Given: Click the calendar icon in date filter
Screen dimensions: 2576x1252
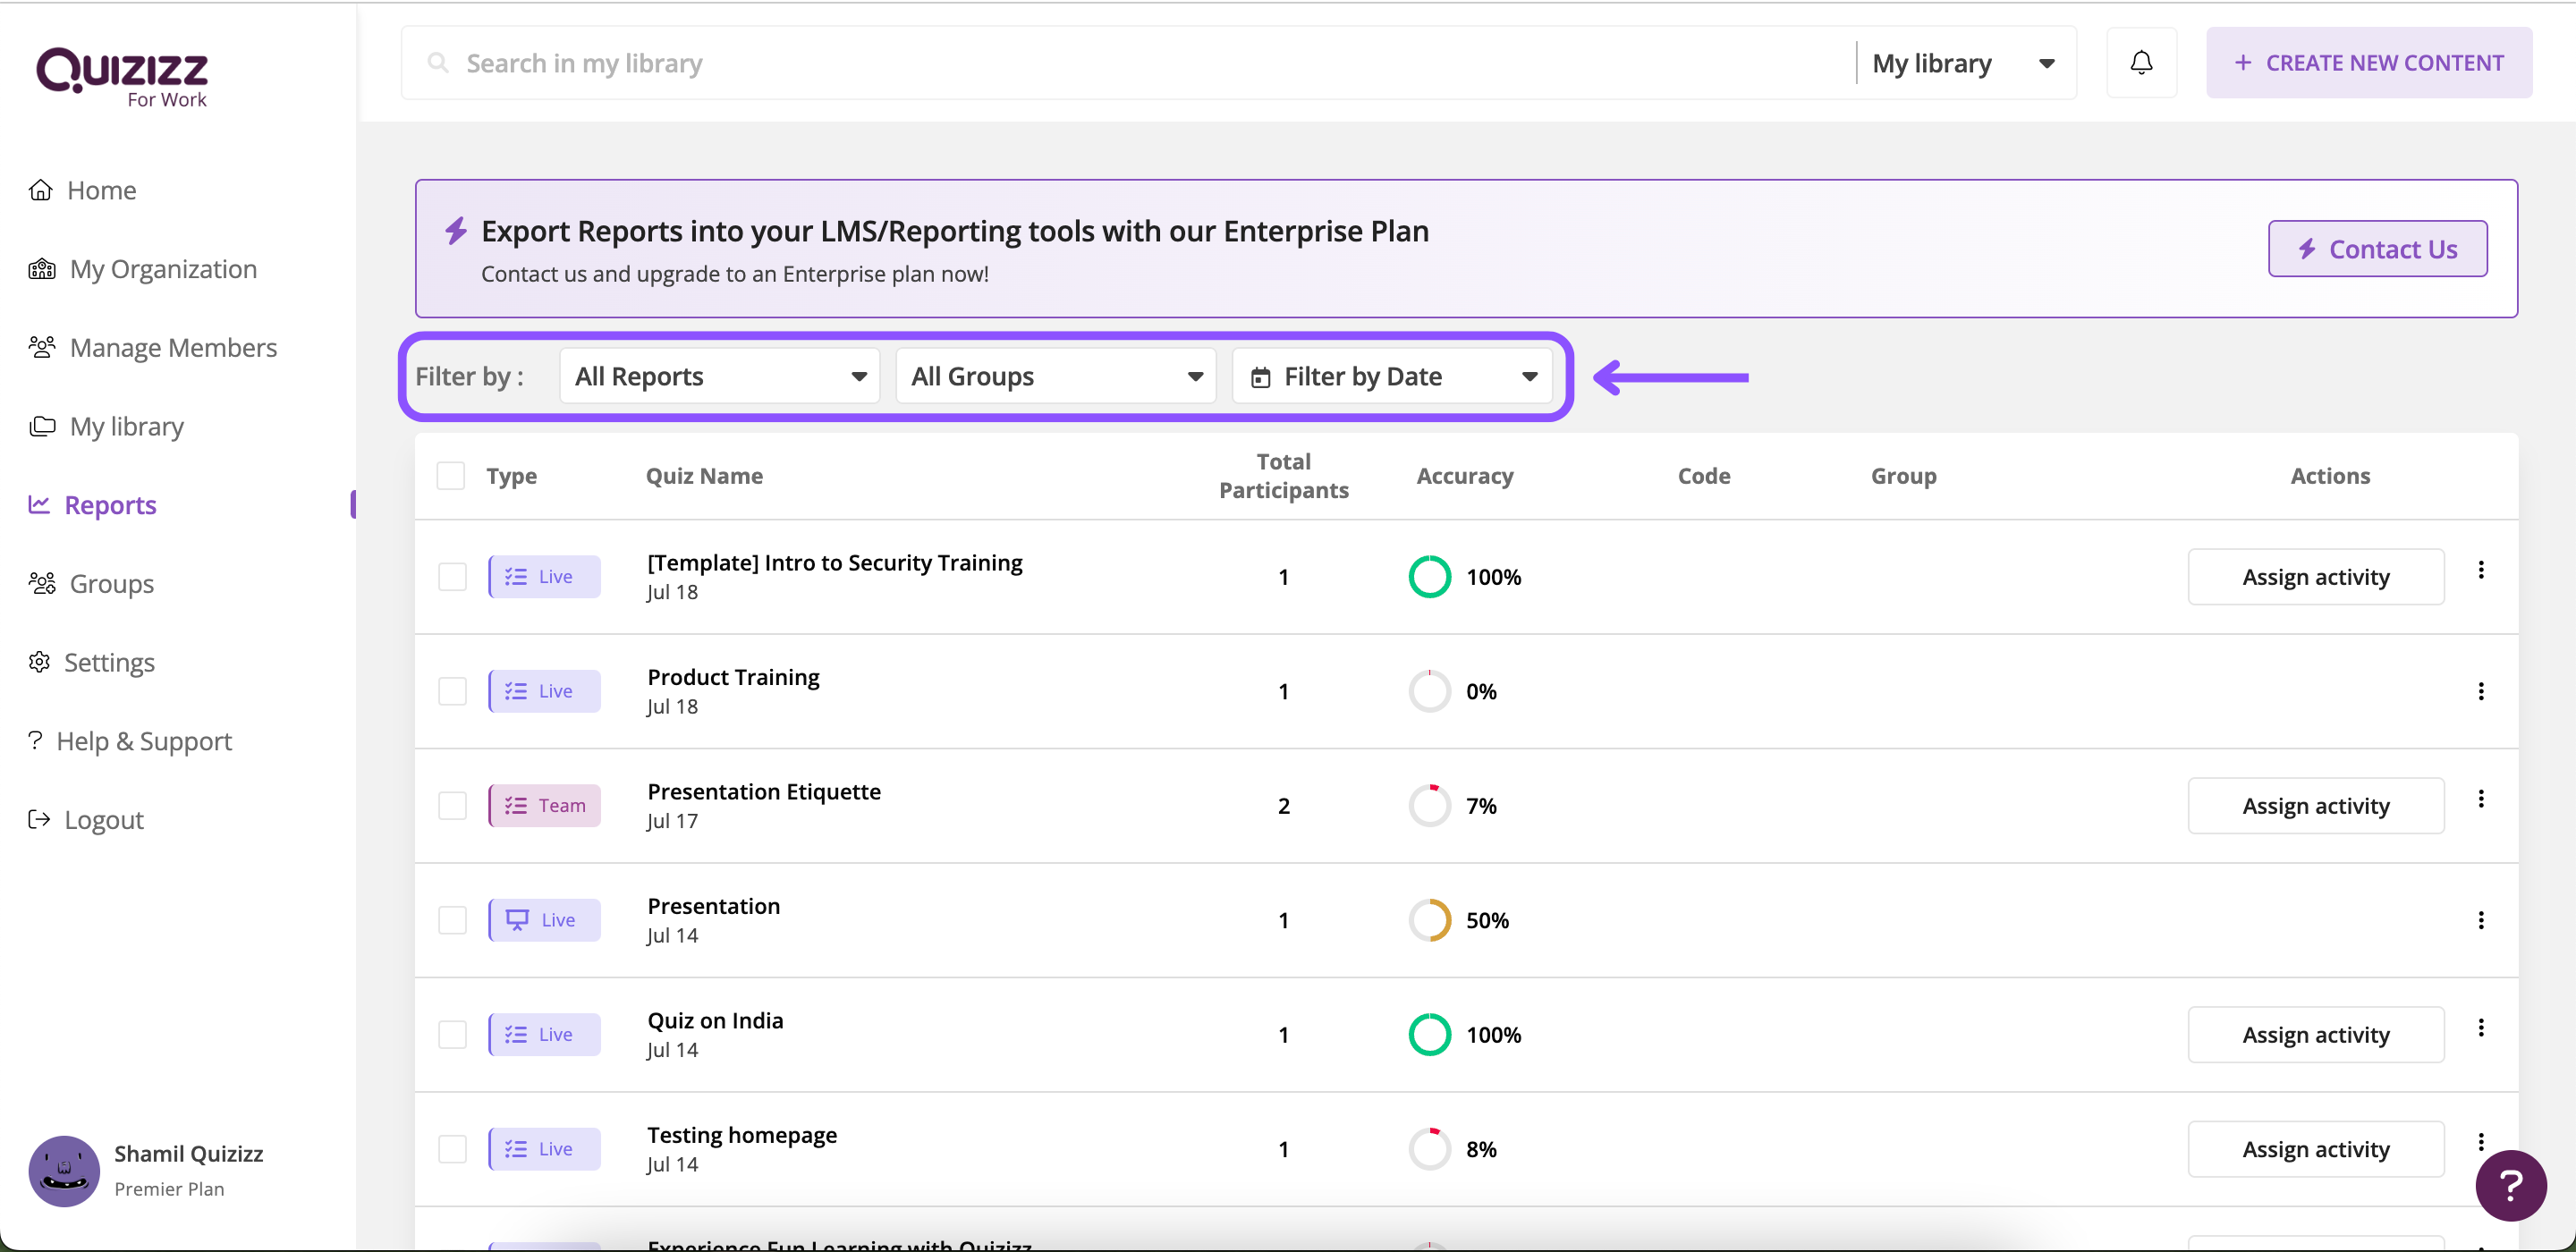Looking at the screenshot, I should point(1261,377).
